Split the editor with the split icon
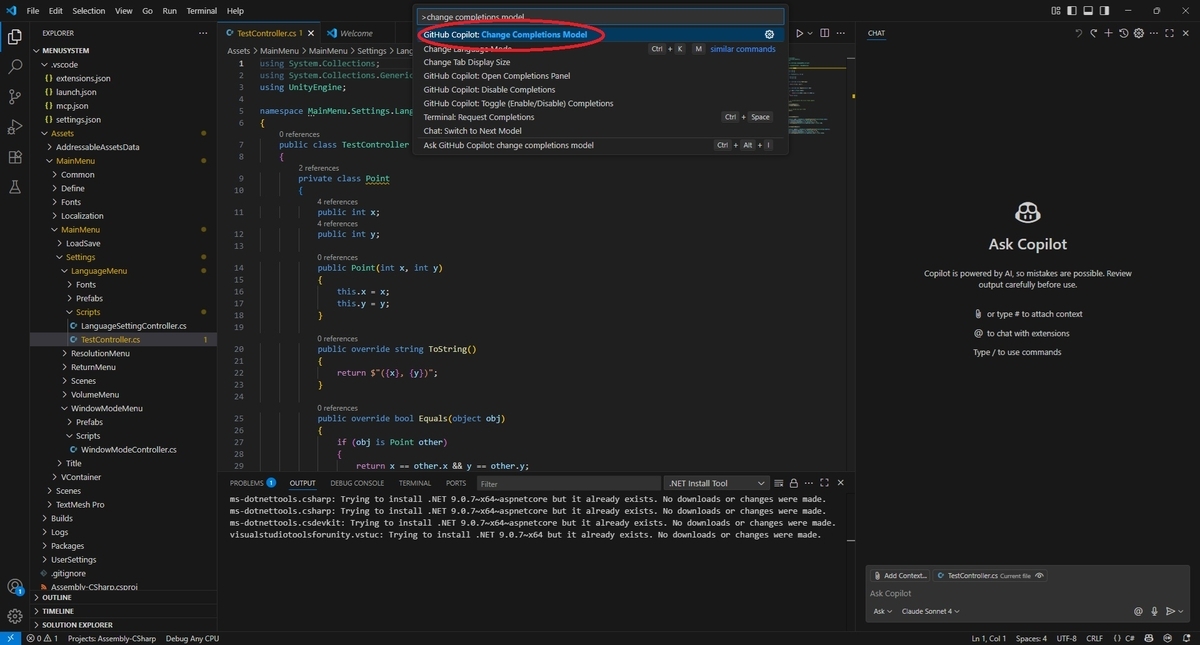 coord(826,33)
